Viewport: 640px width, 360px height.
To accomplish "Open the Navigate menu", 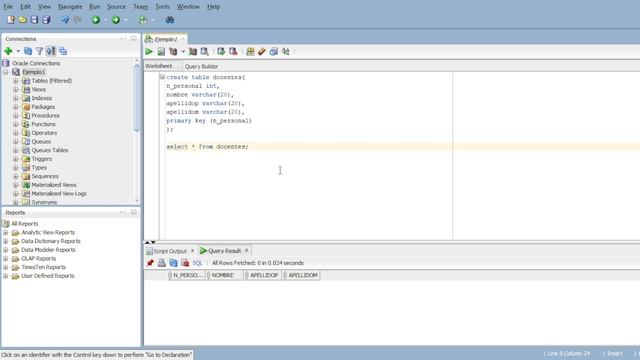I will [x=70, y=7].
